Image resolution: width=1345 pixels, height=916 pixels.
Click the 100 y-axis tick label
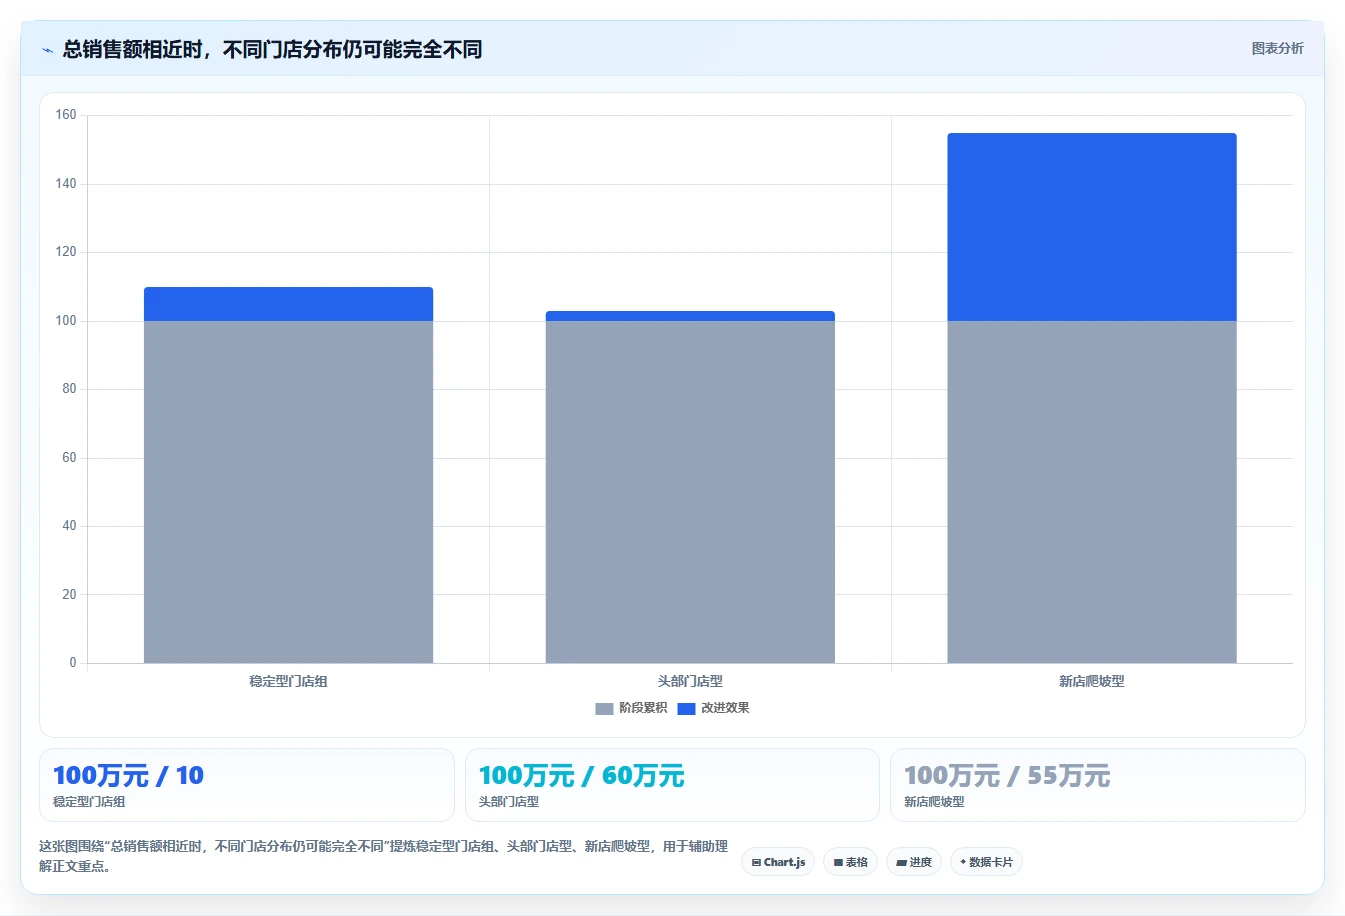(x=66, y=321)
